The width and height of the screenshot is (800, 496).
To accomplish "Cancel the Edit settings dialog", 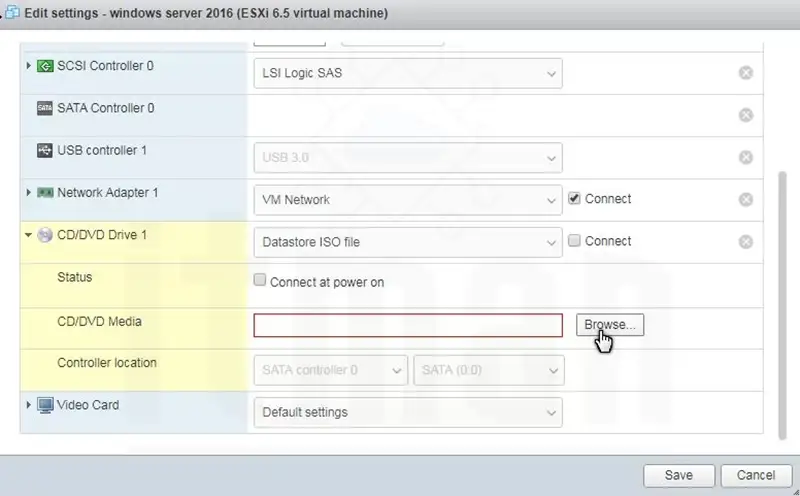I will [x=756, y=476].
